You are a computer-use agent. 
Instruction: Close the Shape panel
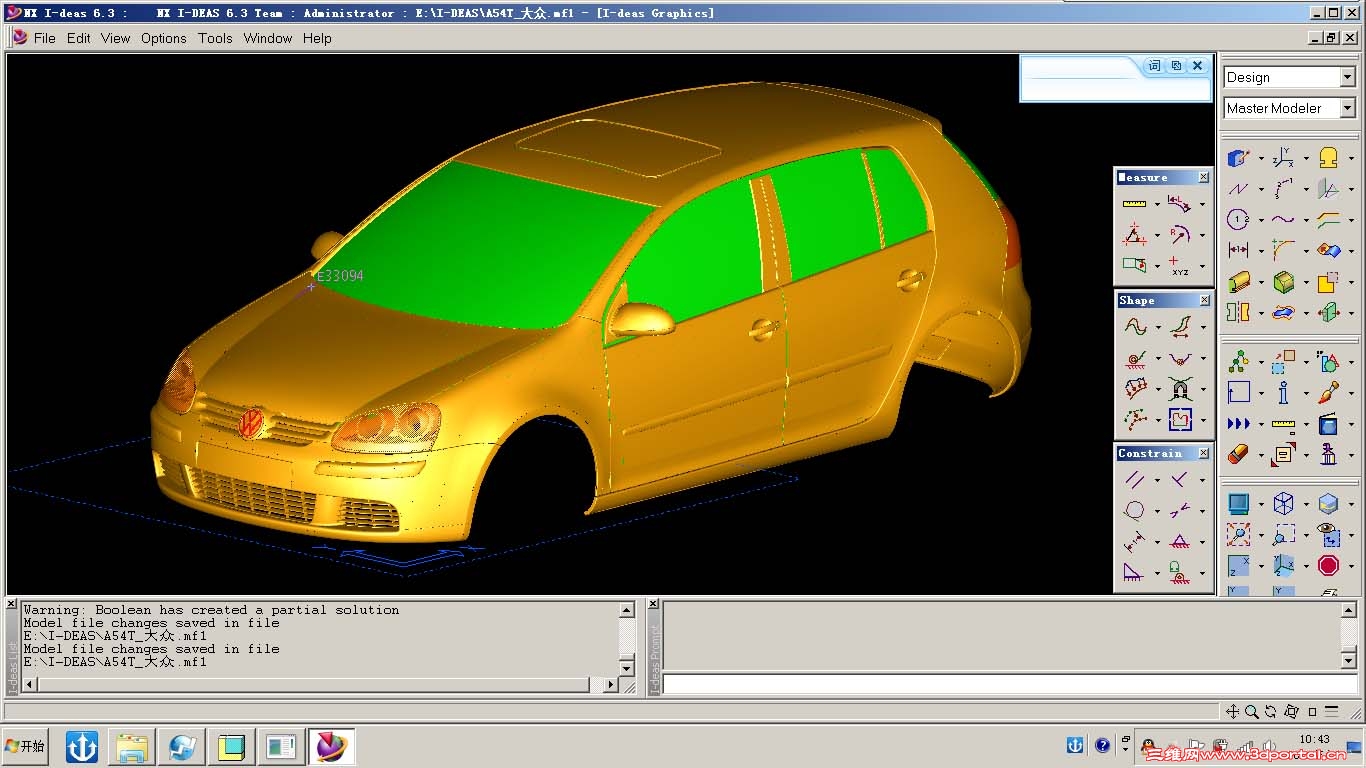click(x=1204, y=300)
